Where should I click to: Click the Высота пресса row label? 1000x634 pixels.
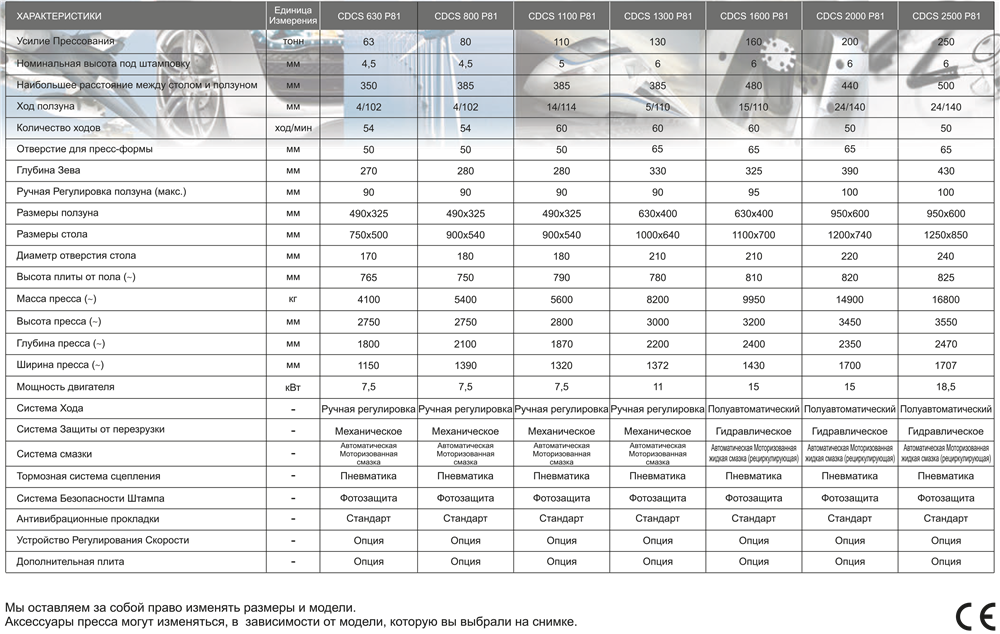point(59,321)
